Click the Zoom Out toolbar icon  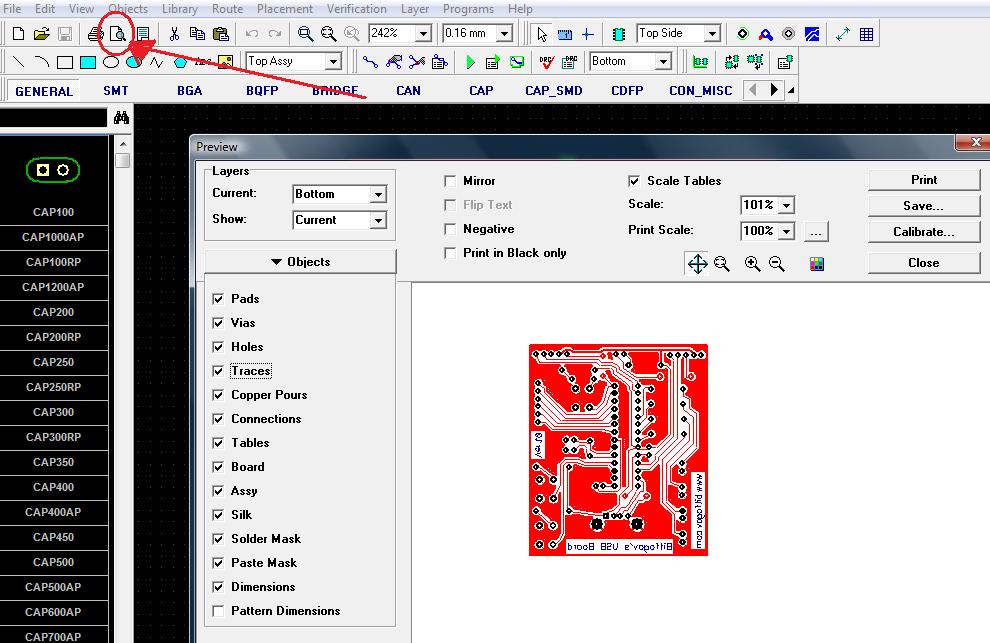pyautogui.click(x=328, y=34)
